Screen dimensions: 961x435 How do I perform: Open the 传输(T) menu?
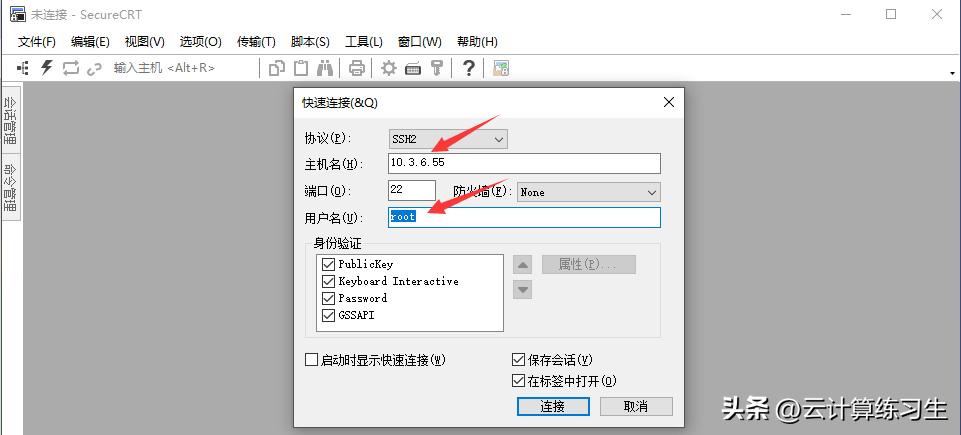[256, 42]
